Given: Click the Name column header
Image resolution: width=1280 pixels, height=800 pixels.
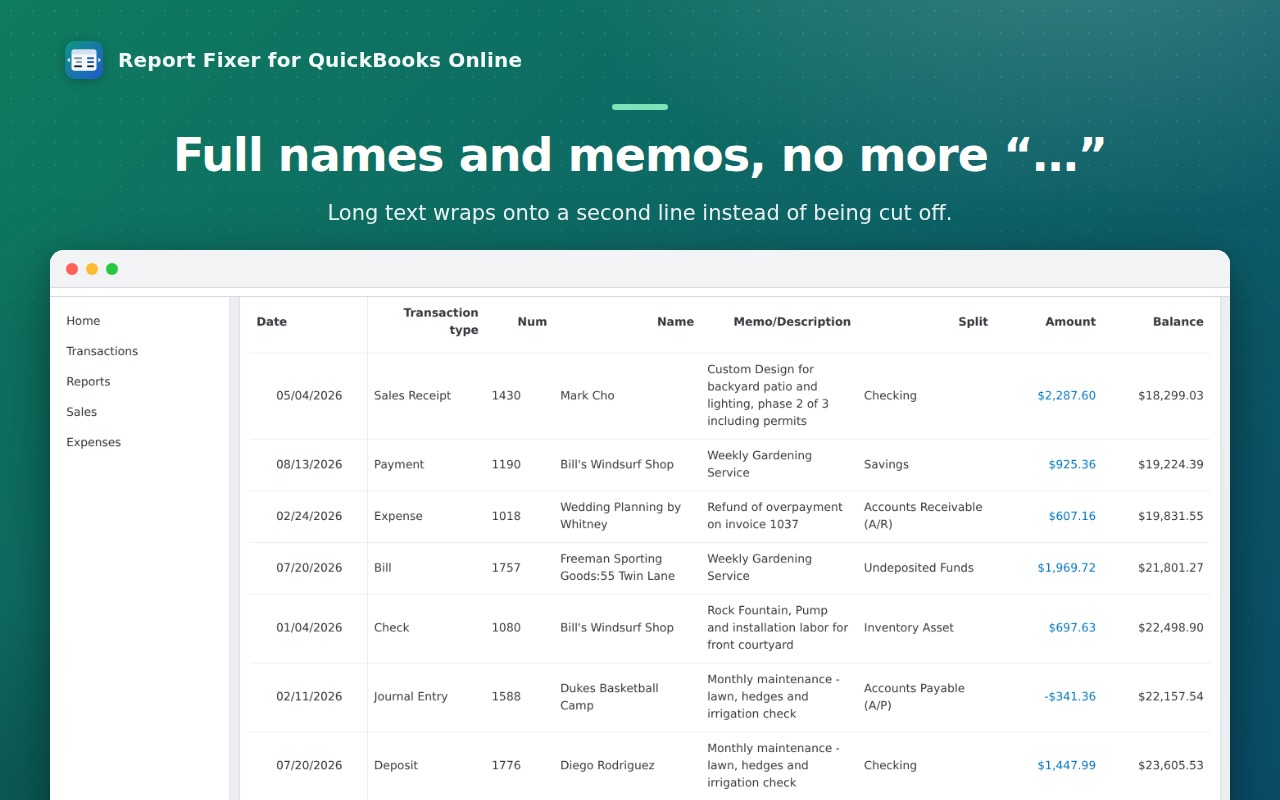Looking at the screenshot, I should click(x=675, y=322).
